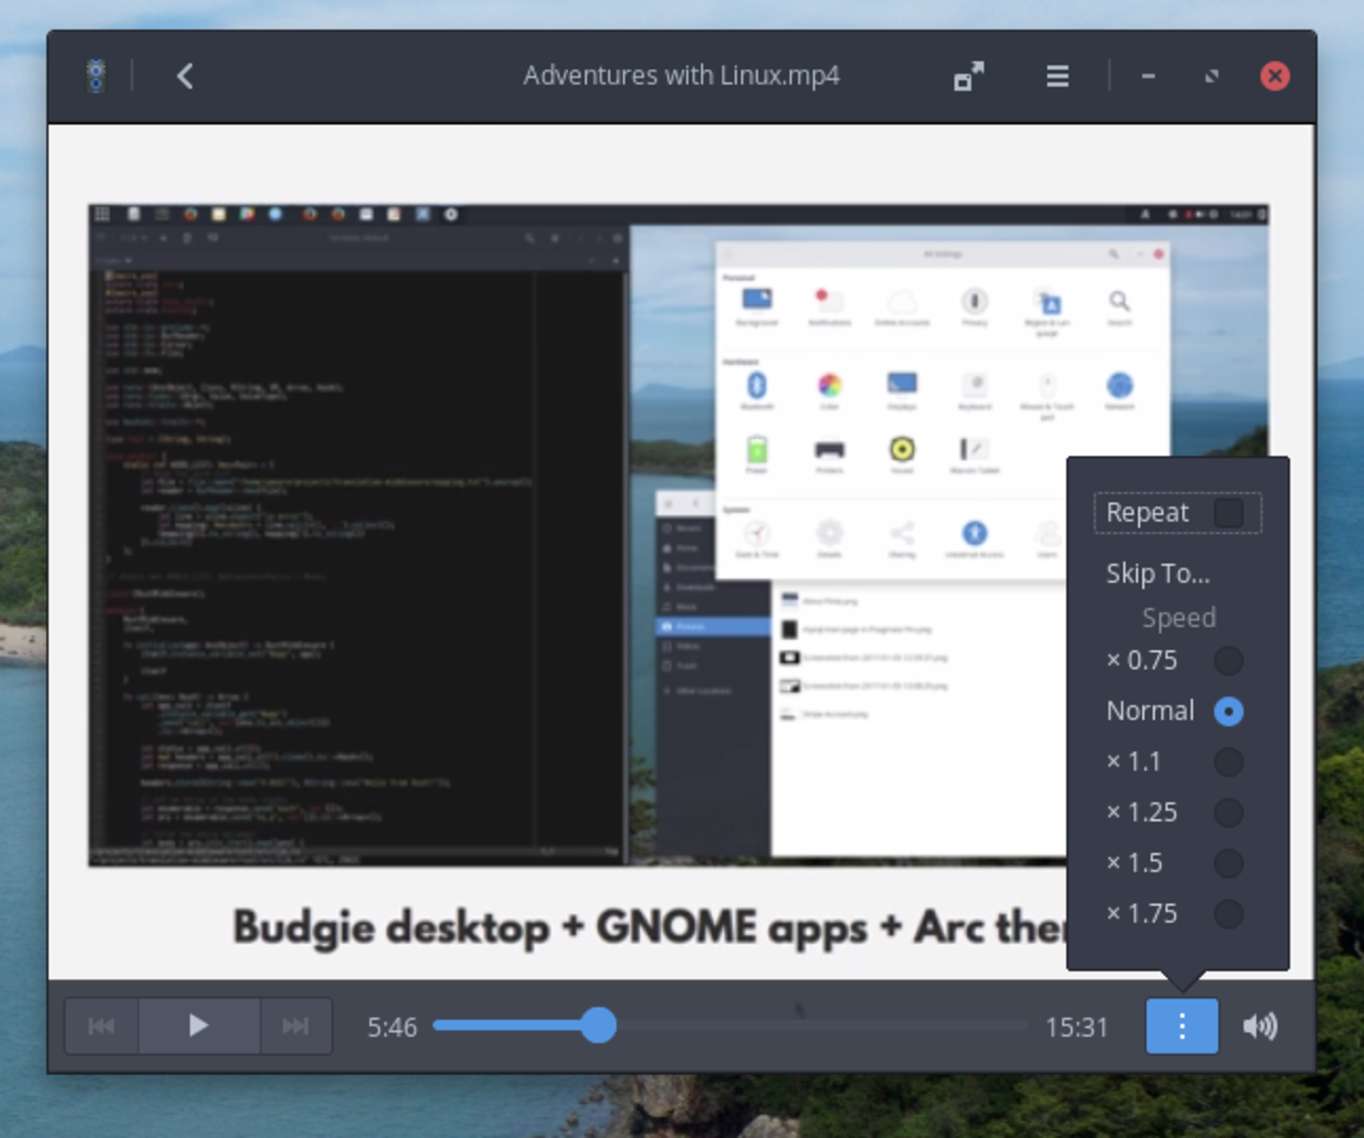Viewport: 1364px width, 1138px height.
Task: Click the unplayed part of the seek bar
Action: [x=822, y=1025]
